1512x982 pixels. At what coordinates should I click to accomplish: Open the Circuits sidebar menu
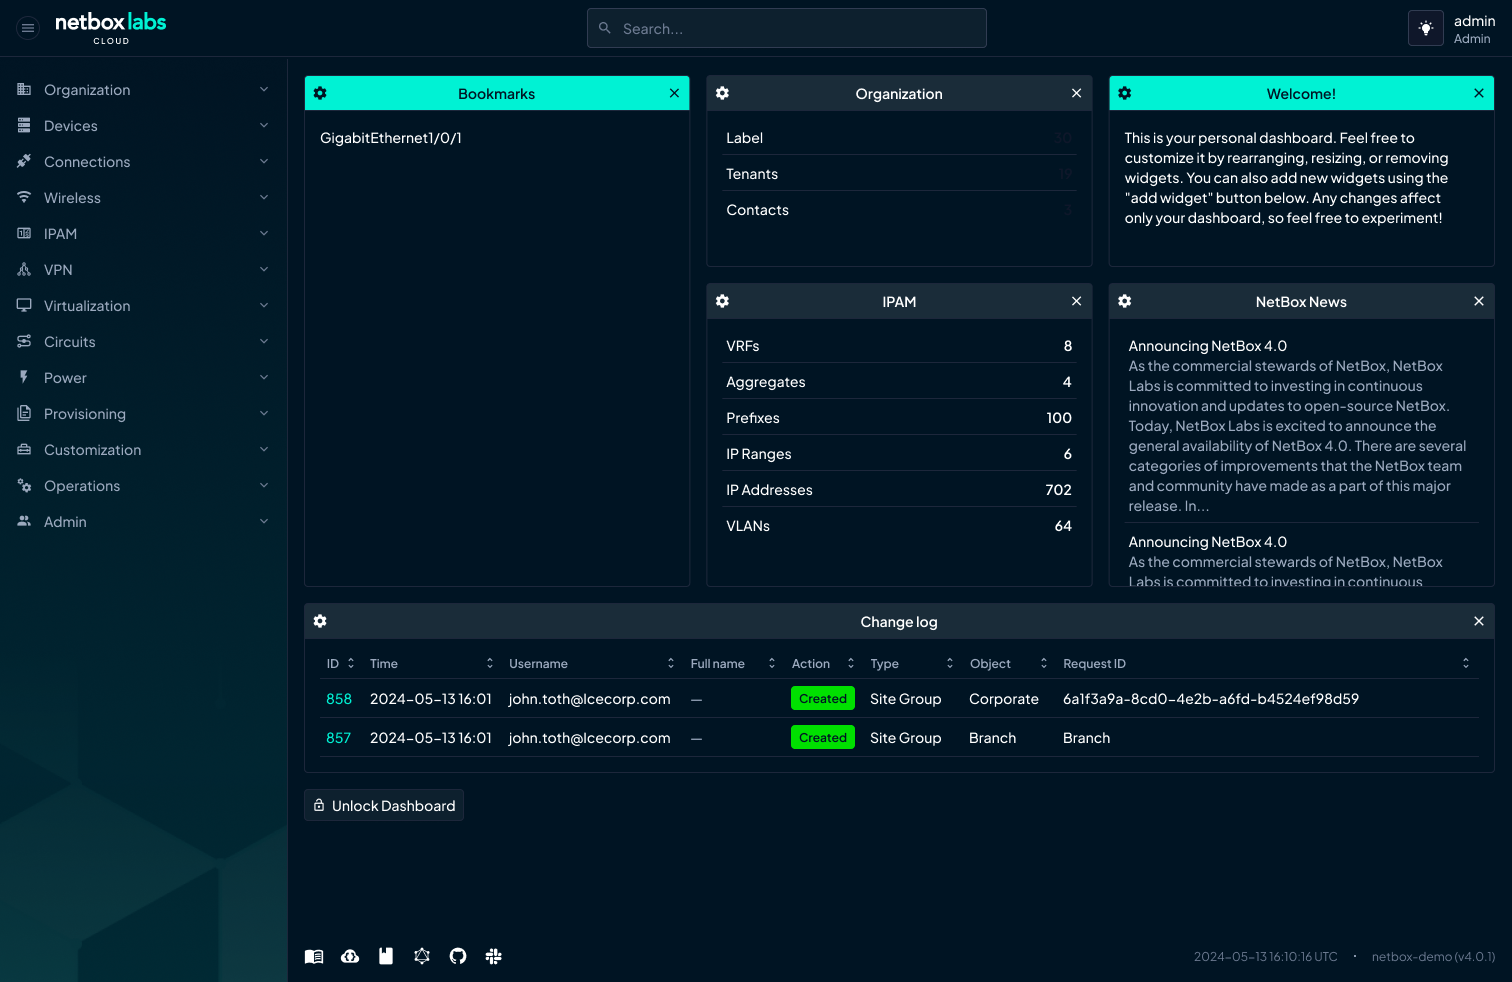pos(144,342)
